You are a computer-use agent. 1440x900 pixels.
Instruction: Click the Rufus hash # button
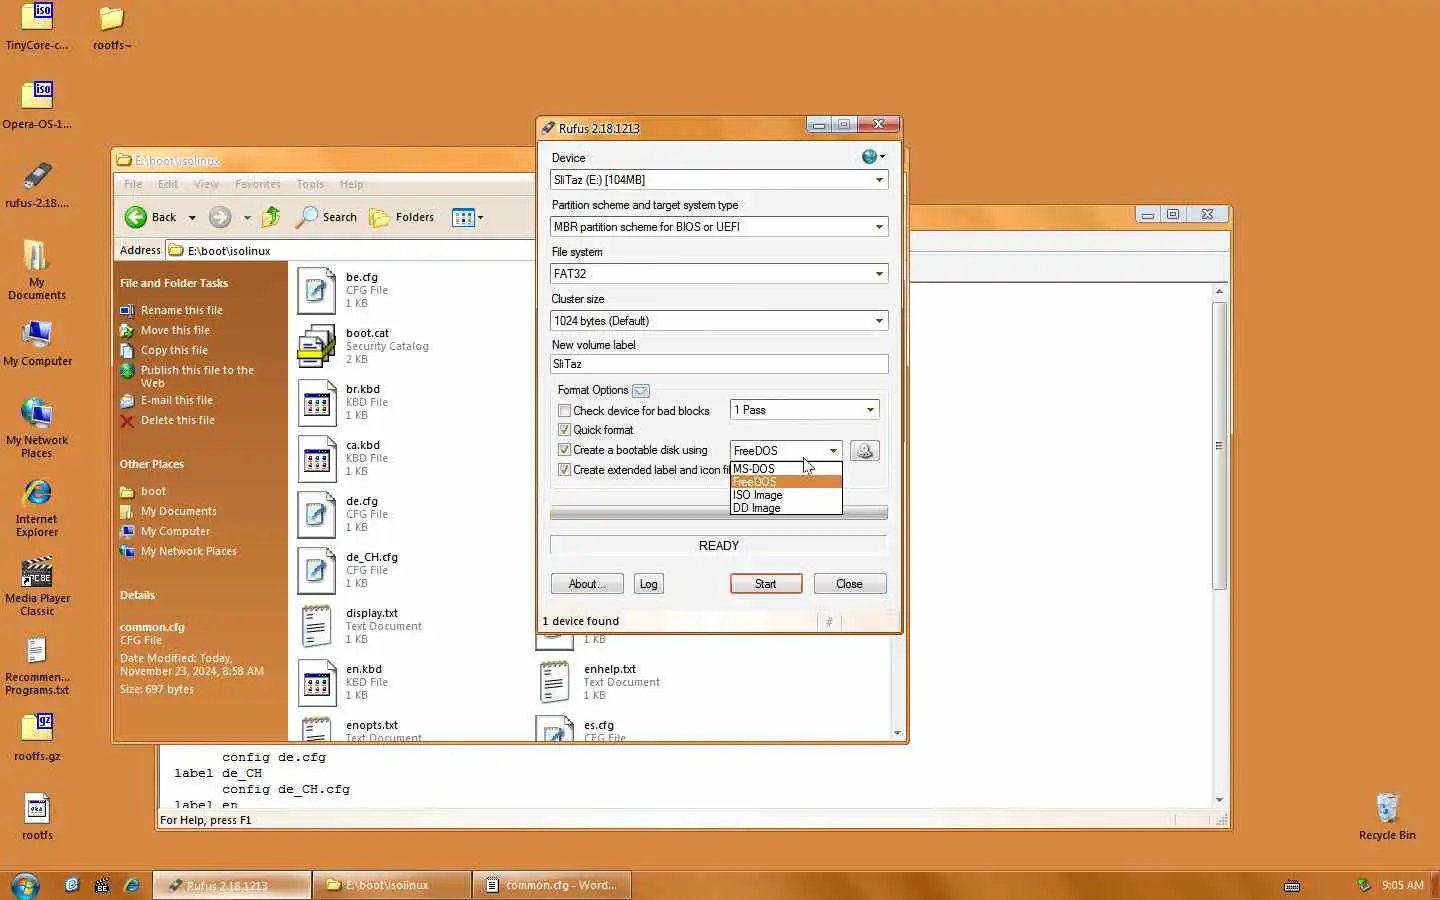[x=829, y=621]
